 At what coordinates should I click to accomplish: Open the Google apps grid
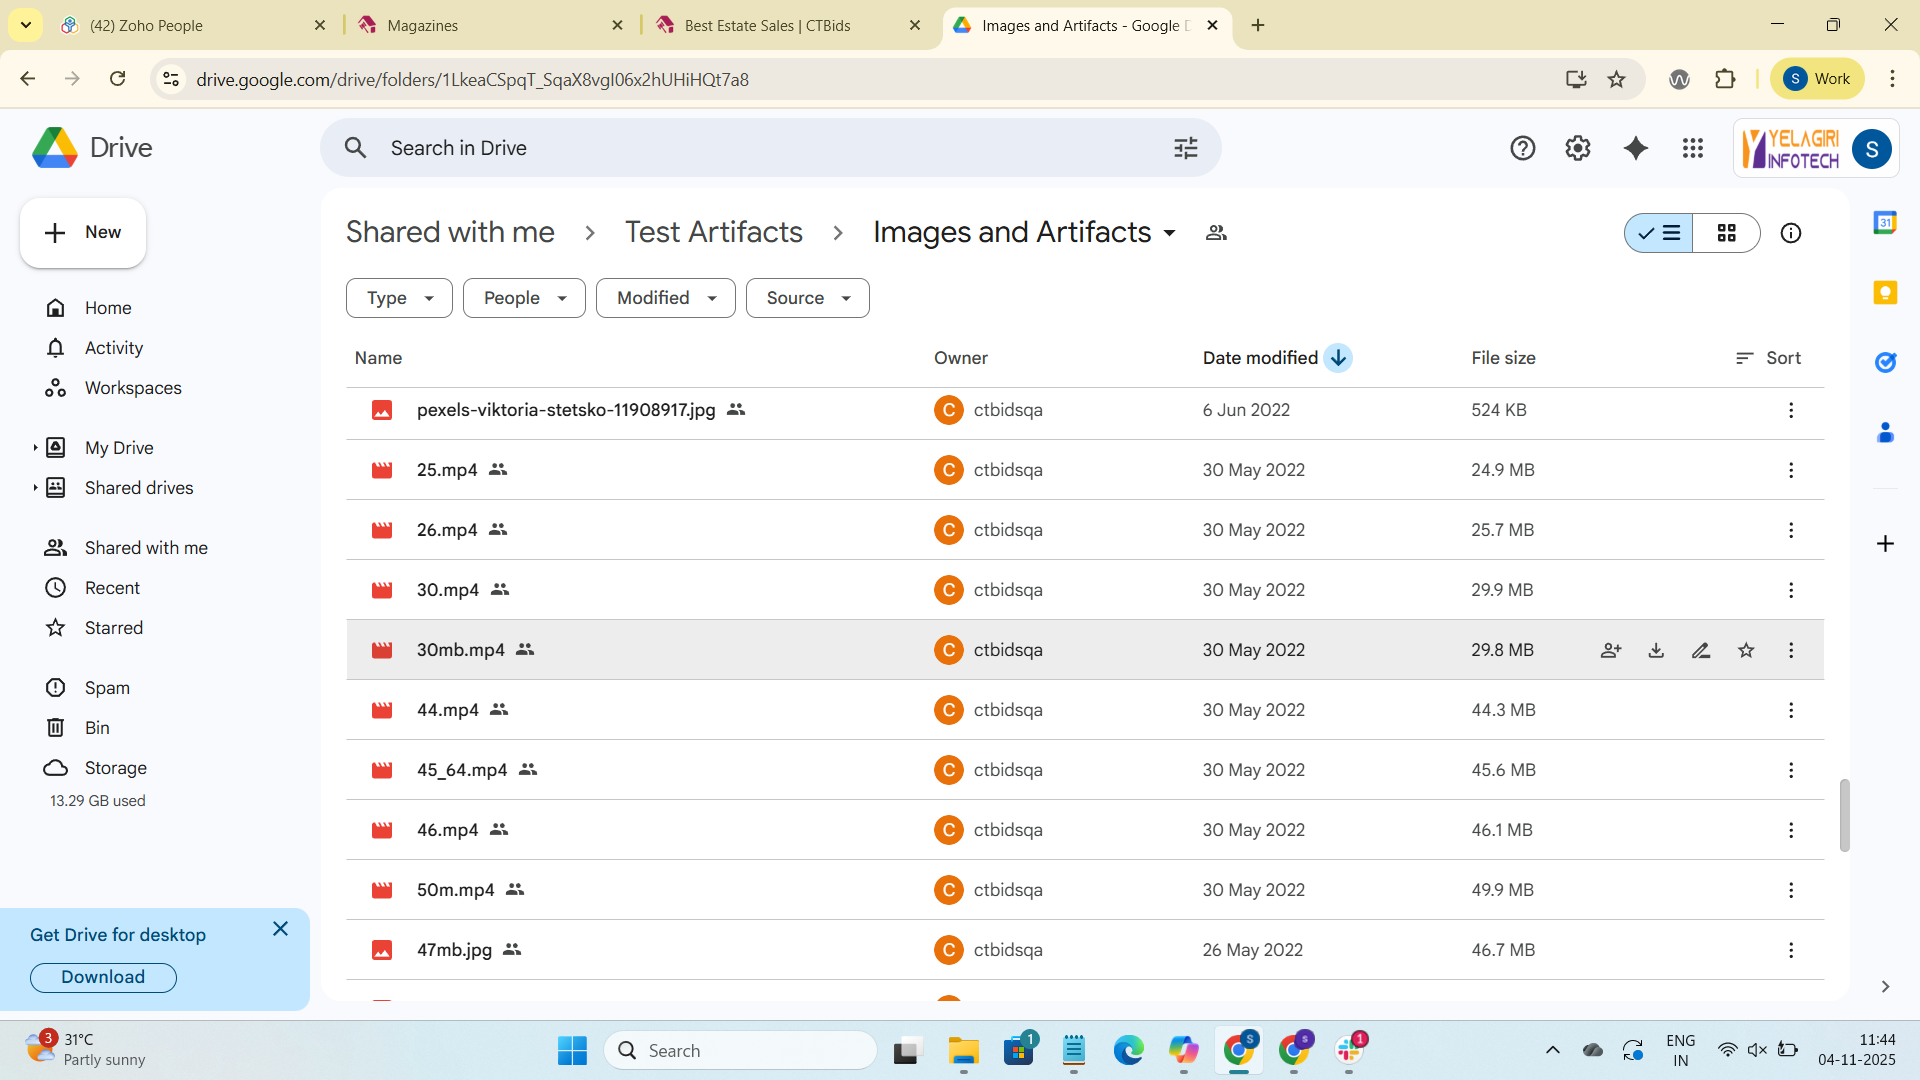coord(1693,148)
